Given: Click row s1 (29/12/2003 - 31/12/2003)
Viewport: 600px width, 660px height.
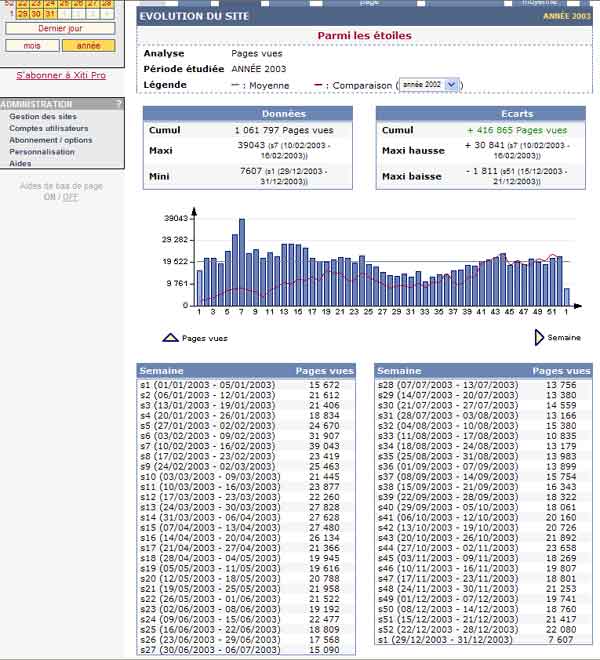Looking at the screenshot, I should [x=483, y=639].
